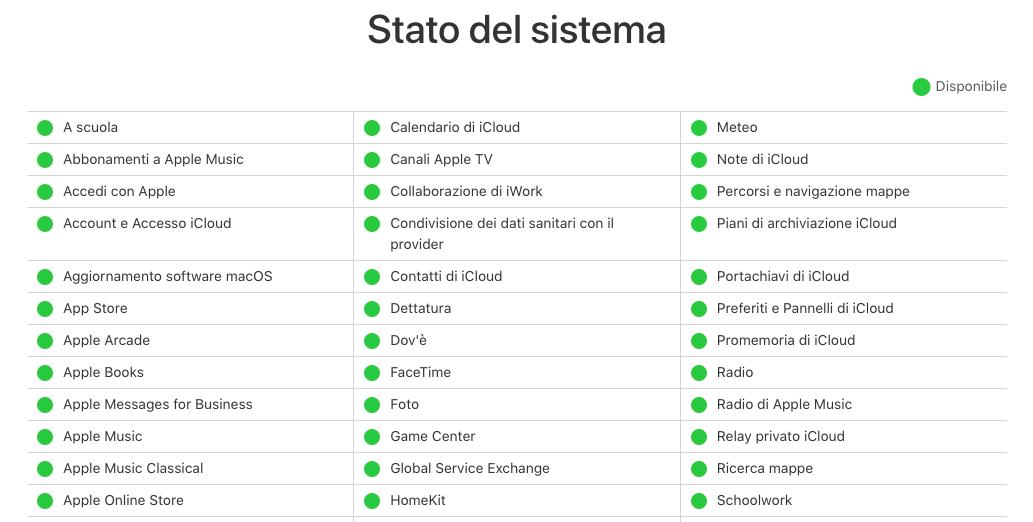Click the Disponibile legend text
This screenshot has width=1033, height=522.
tap(970, 87)
